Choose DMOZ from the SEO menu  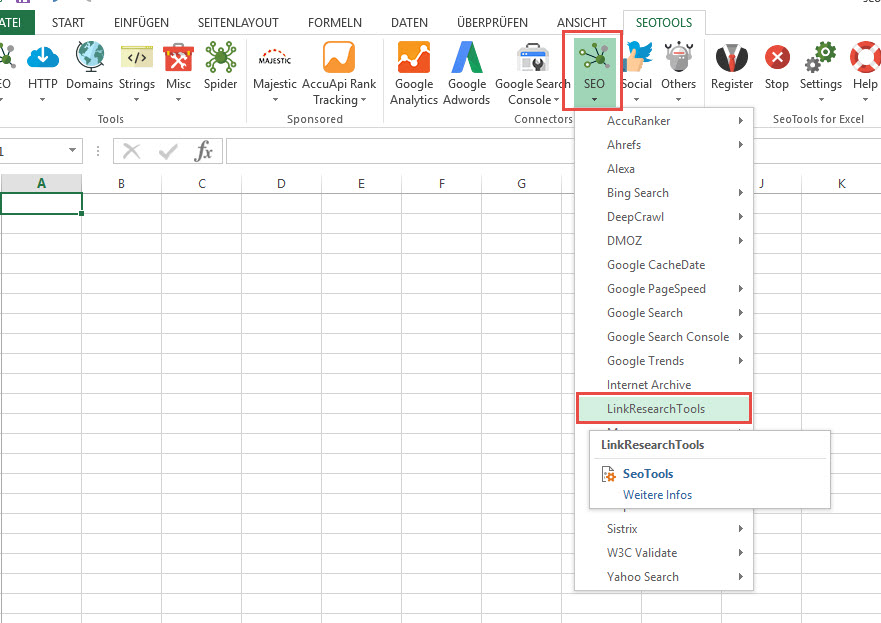click(x=665, y=241)
